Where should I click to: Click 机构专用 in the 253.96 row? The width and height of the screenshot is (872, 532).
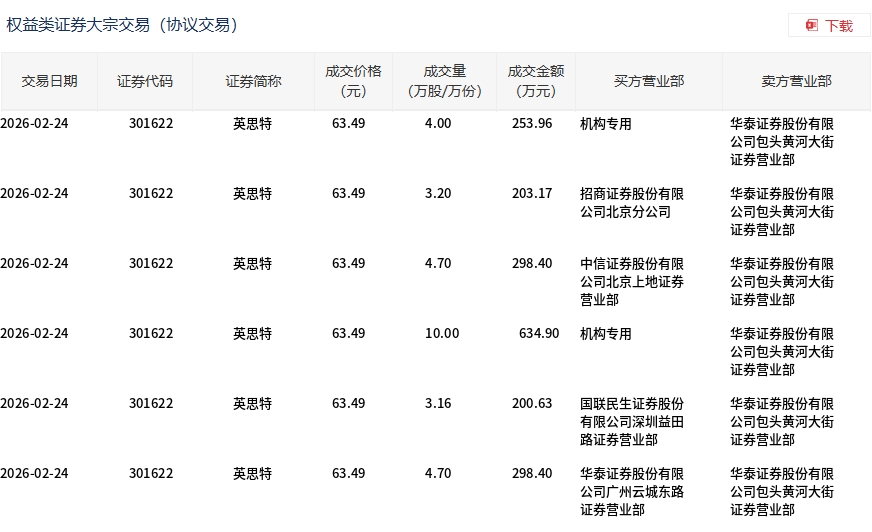point(606,124)
